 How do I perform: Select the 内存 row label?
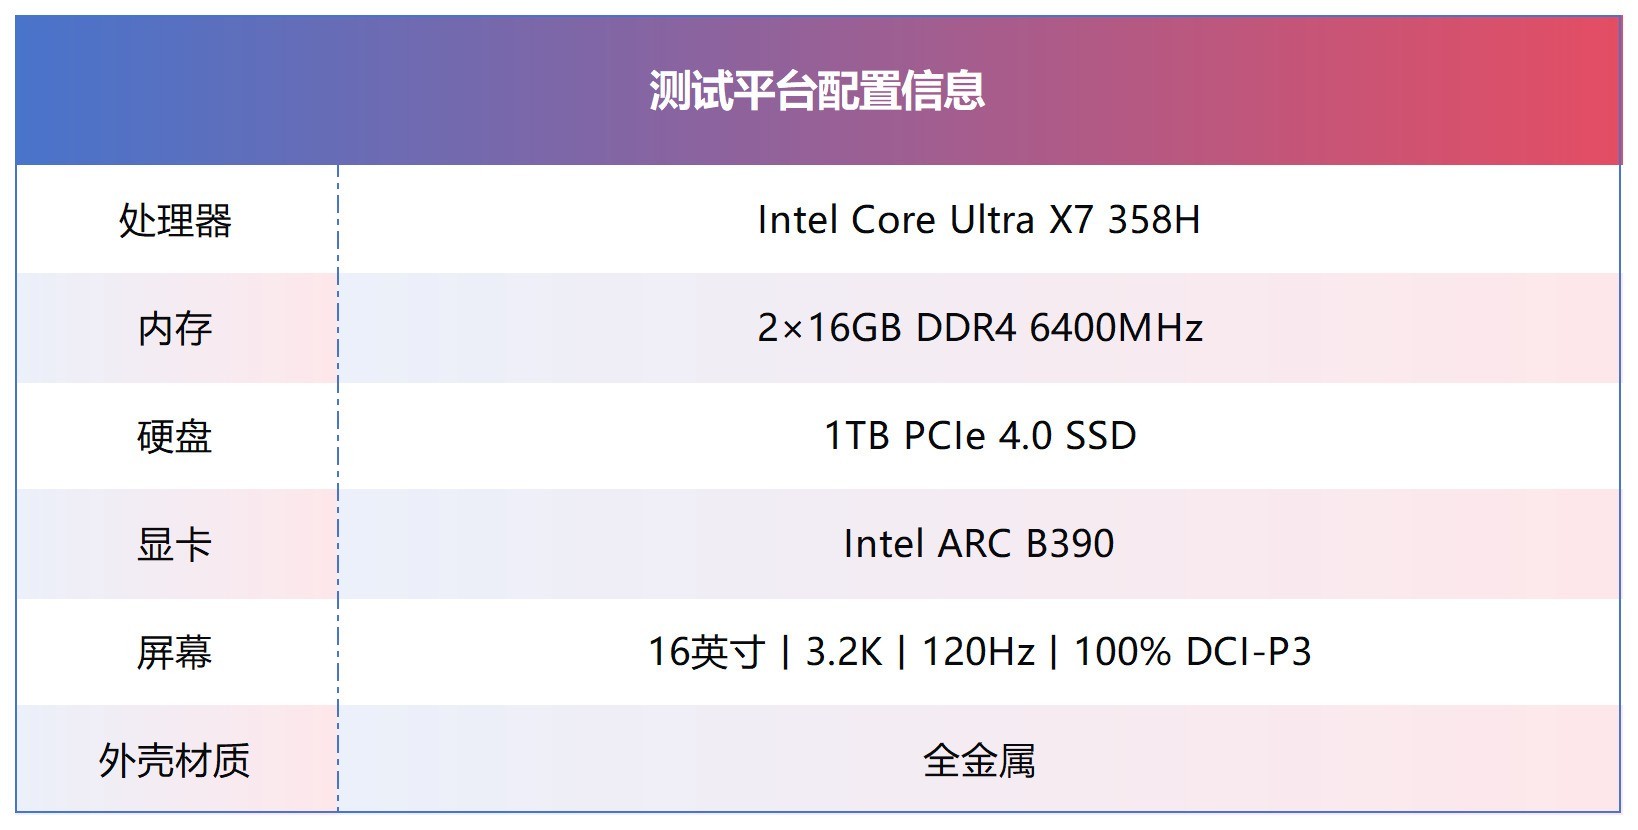point(175,329)
